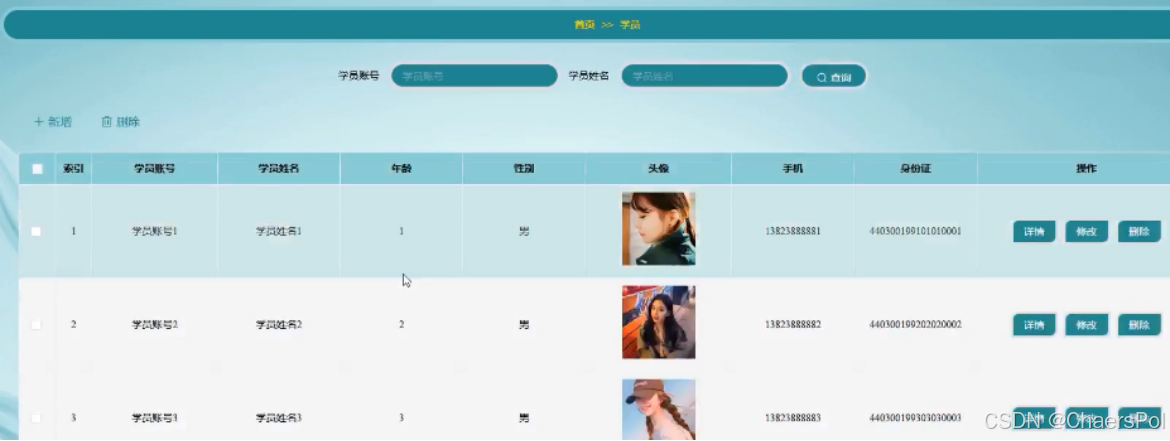1170x441 pixels.
Task: Focus the 学员账号 search input field
Action: click(475, 75)
